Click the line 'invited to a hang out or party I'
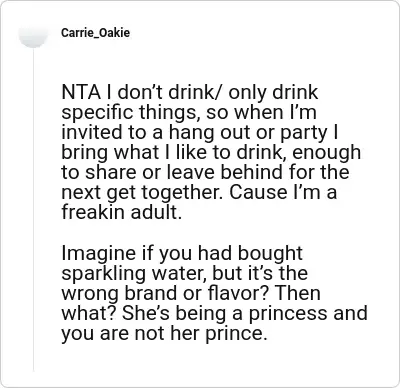This screenshot has width=400, height=388. [200, 132]
